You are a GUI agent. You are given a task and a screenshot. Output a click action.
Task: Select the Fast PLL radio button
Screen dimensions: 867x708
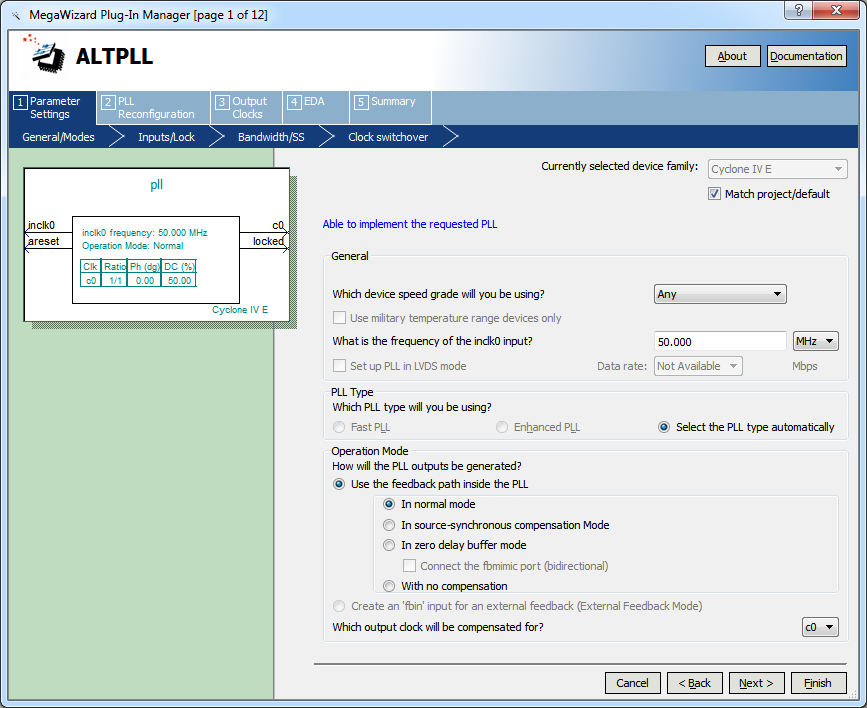tap(339, 427)
